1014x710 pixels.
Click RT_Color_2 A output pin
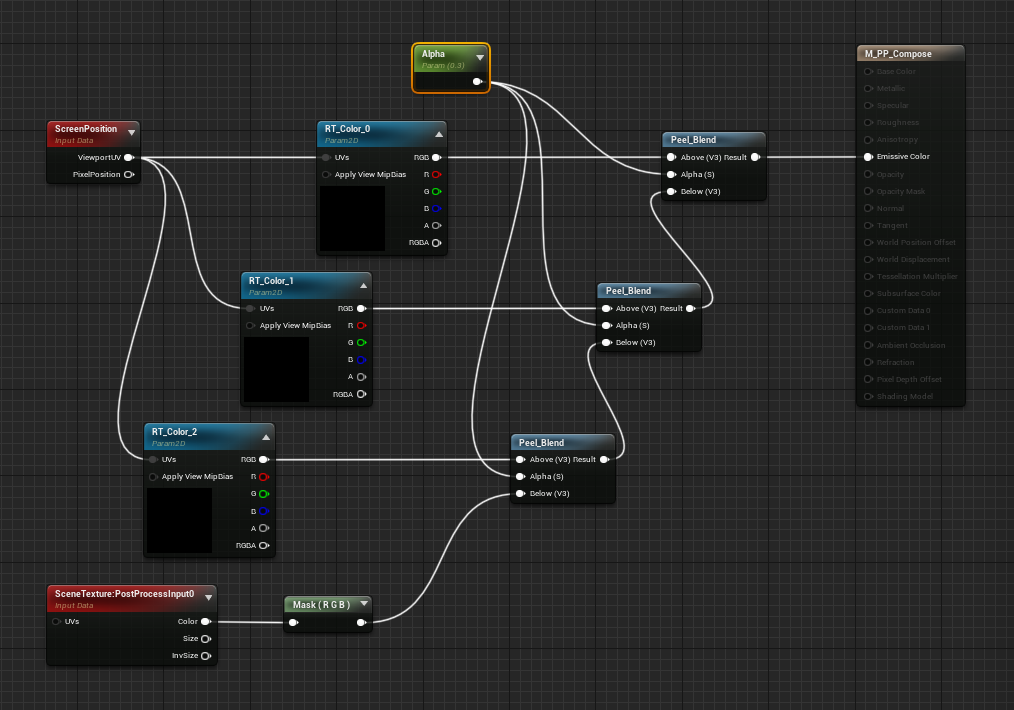tap(264, 528)
